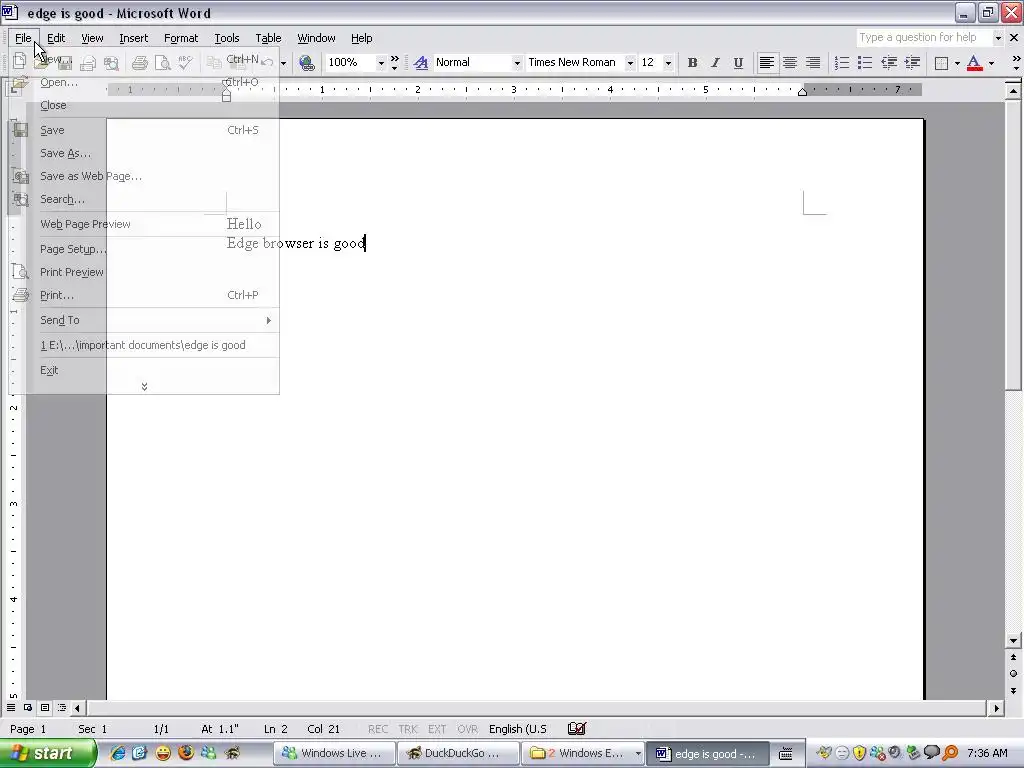The image size is (1024, 768).
Task: Click the Insert Hyperlink globe icon
Action: click(x=307, y=63)
